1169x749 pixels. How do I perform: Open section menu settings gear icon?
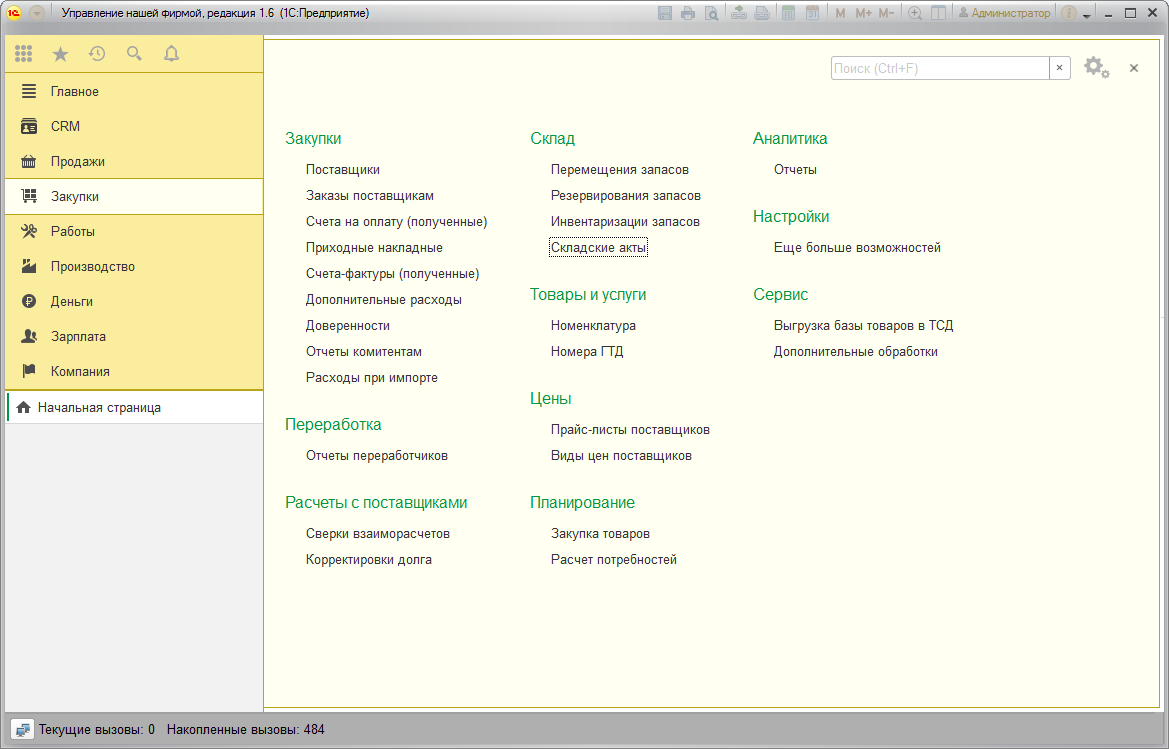point(1096,68)
